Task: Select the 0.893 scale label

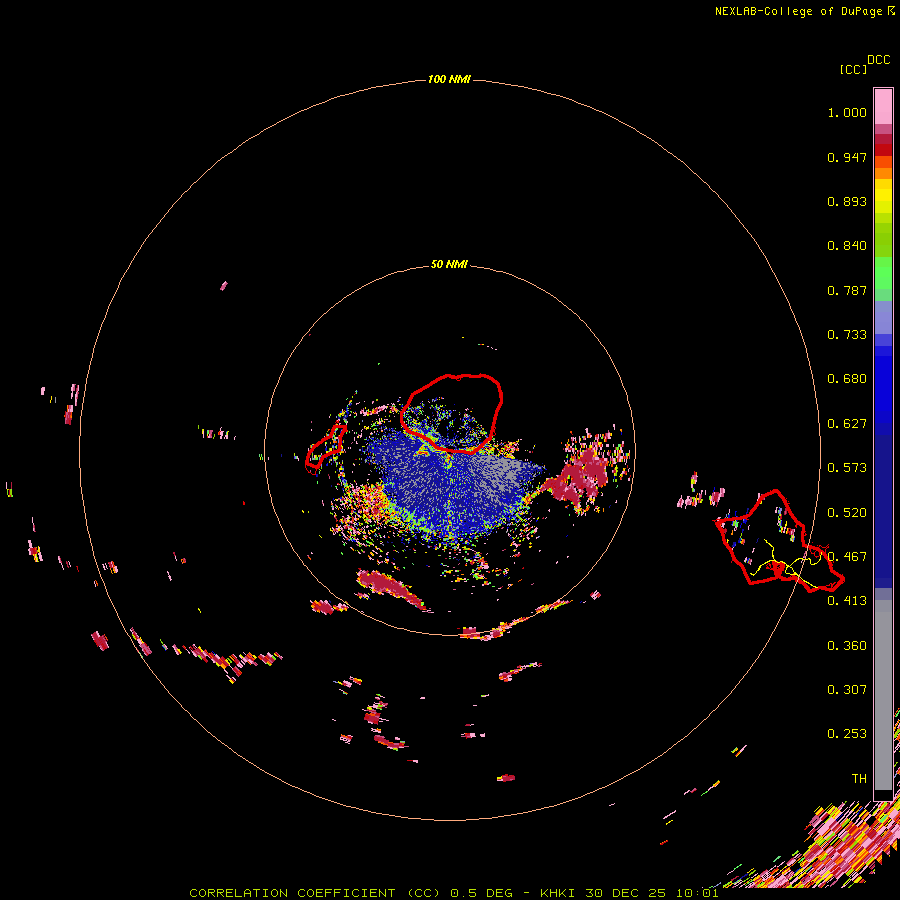Action: tap(847, 201)
